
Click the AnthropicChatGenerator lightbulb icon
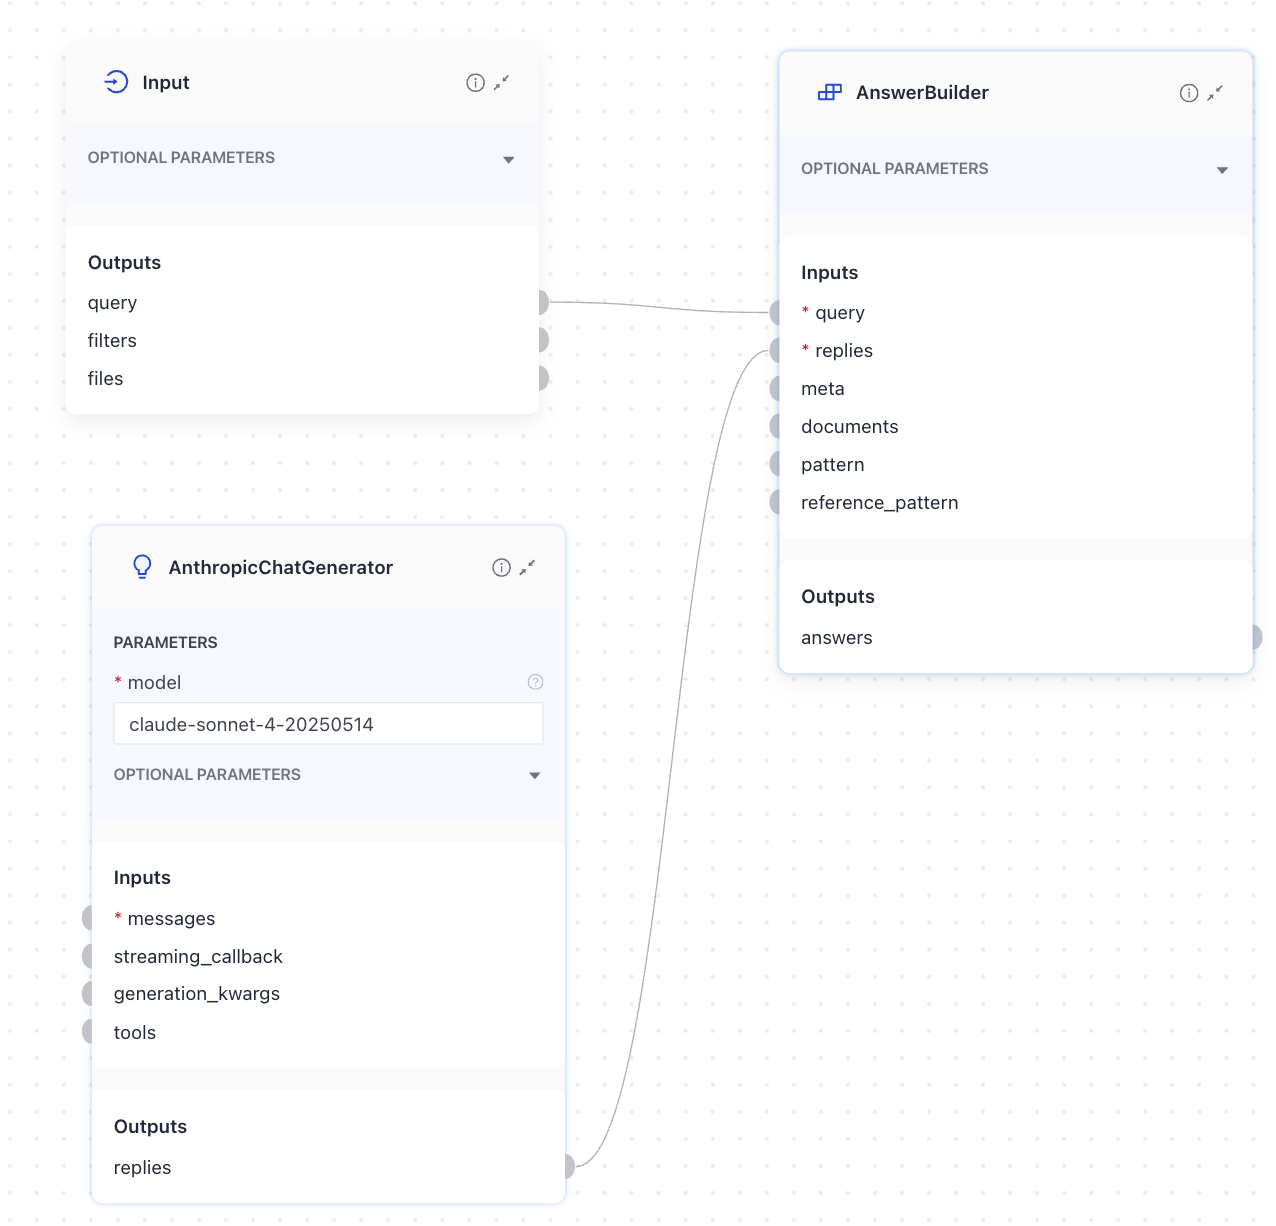tap(142, 567)
